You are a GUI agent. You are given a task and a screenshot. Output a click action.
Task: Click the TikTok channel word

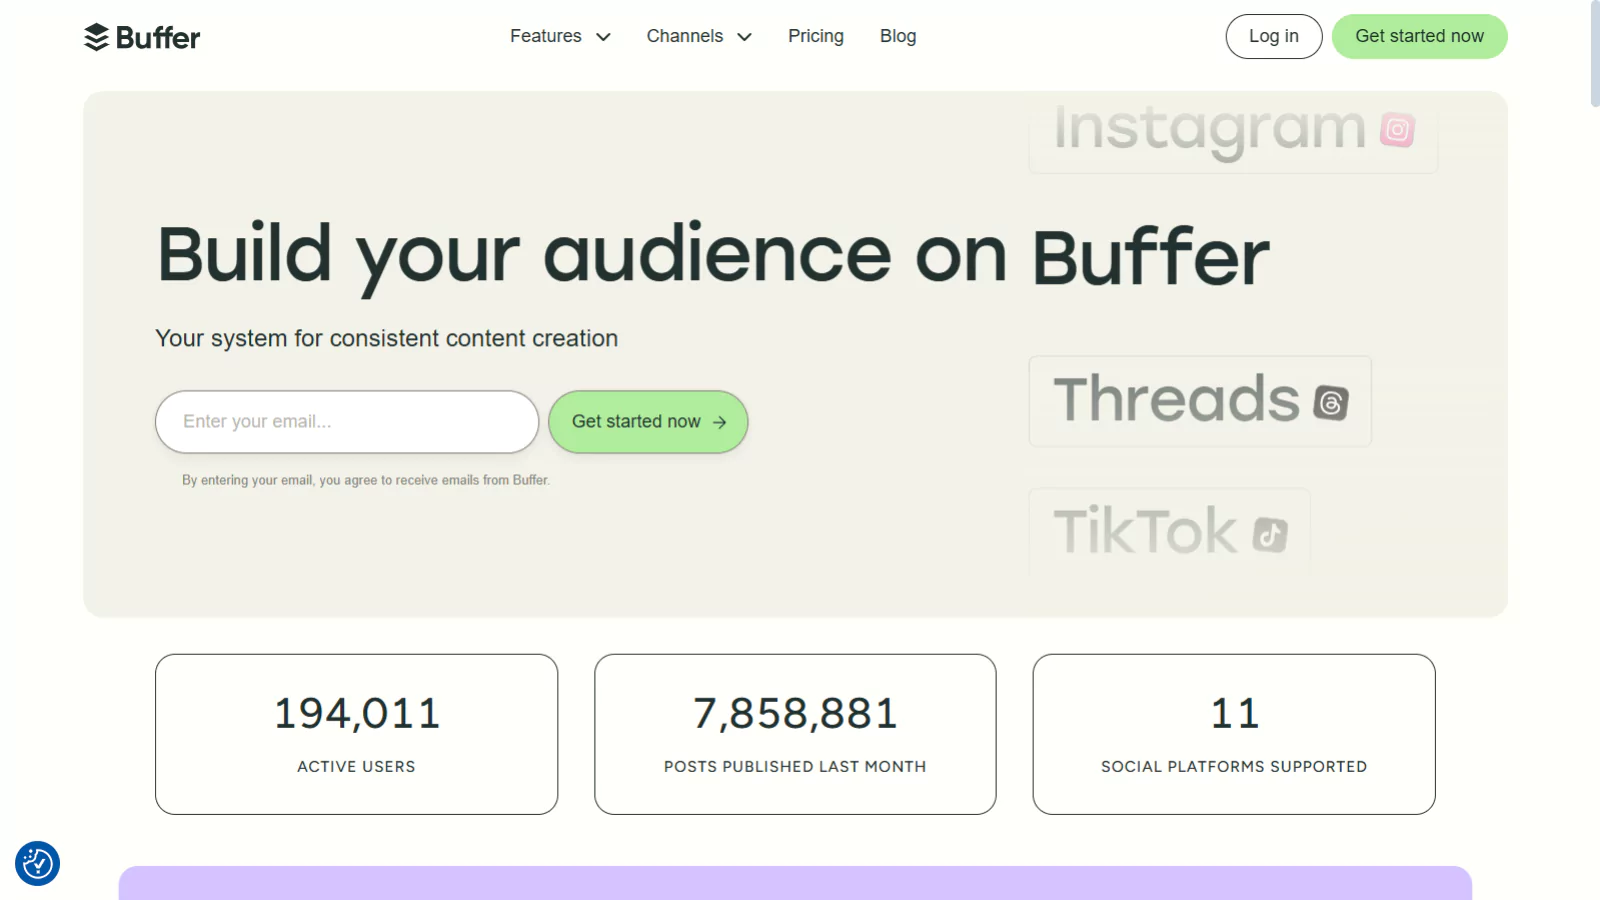pos(1145,531)
